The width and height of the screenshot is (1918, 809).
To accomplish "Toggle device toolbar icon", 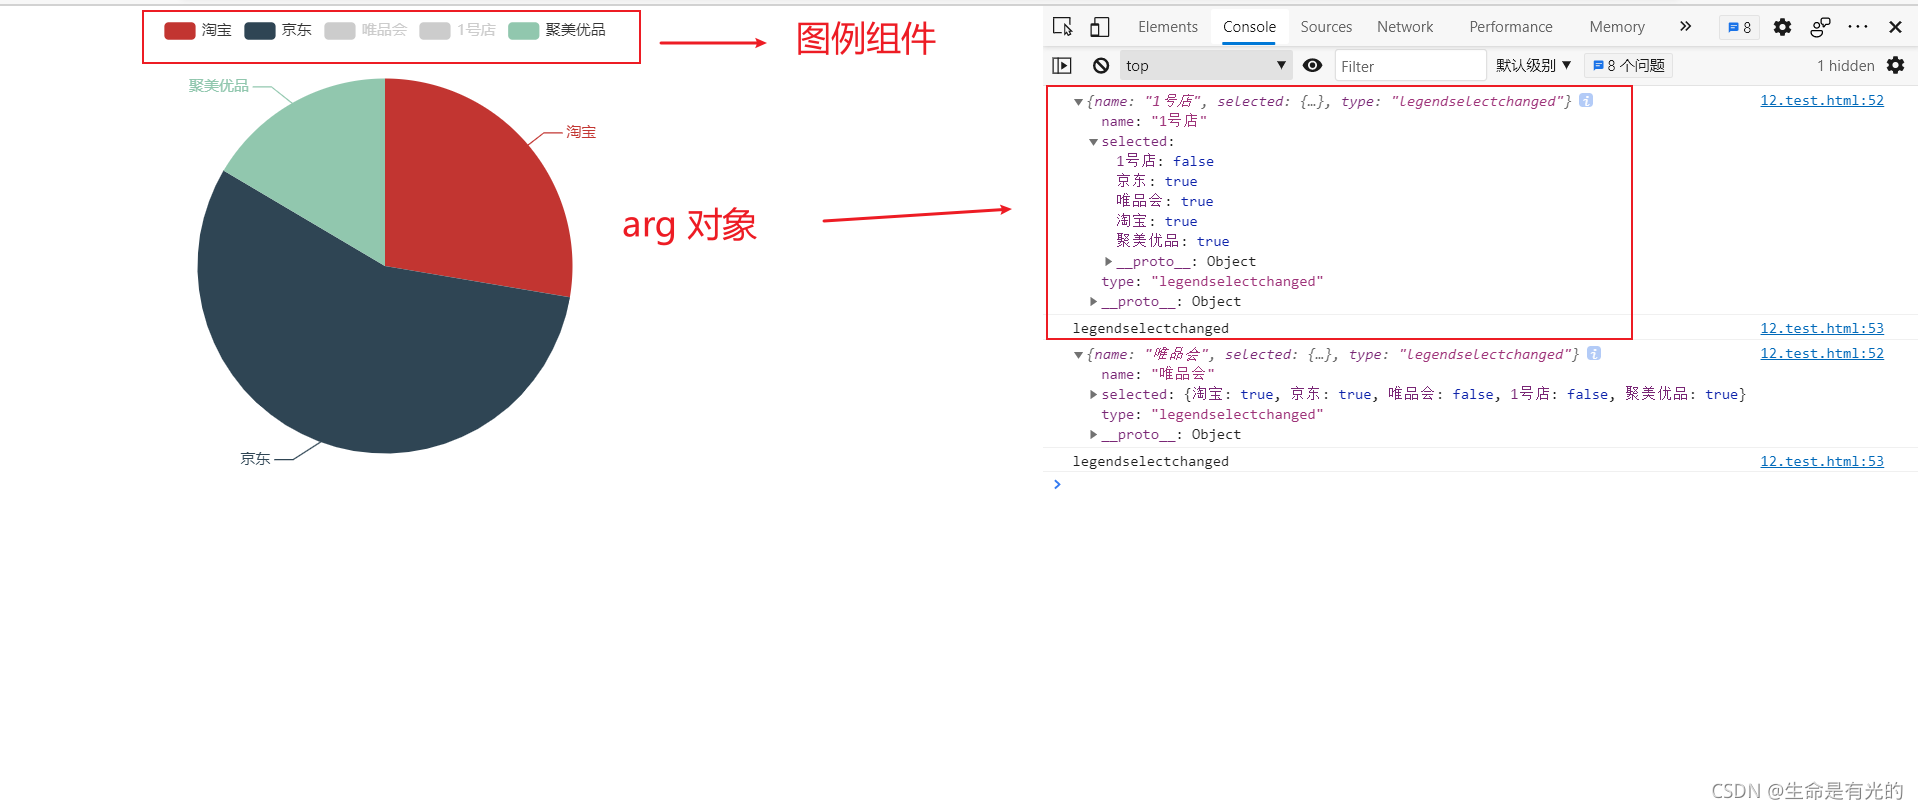I will click(1100, 27).
